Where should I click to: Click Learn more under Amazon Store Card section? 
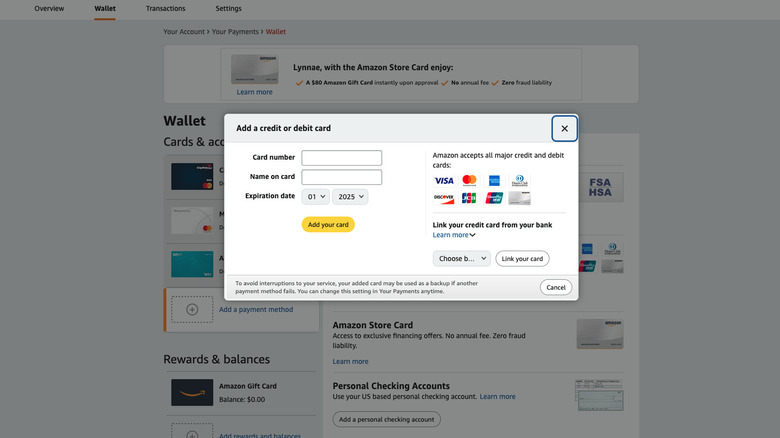pyautogui.click(x=350, y=361)
